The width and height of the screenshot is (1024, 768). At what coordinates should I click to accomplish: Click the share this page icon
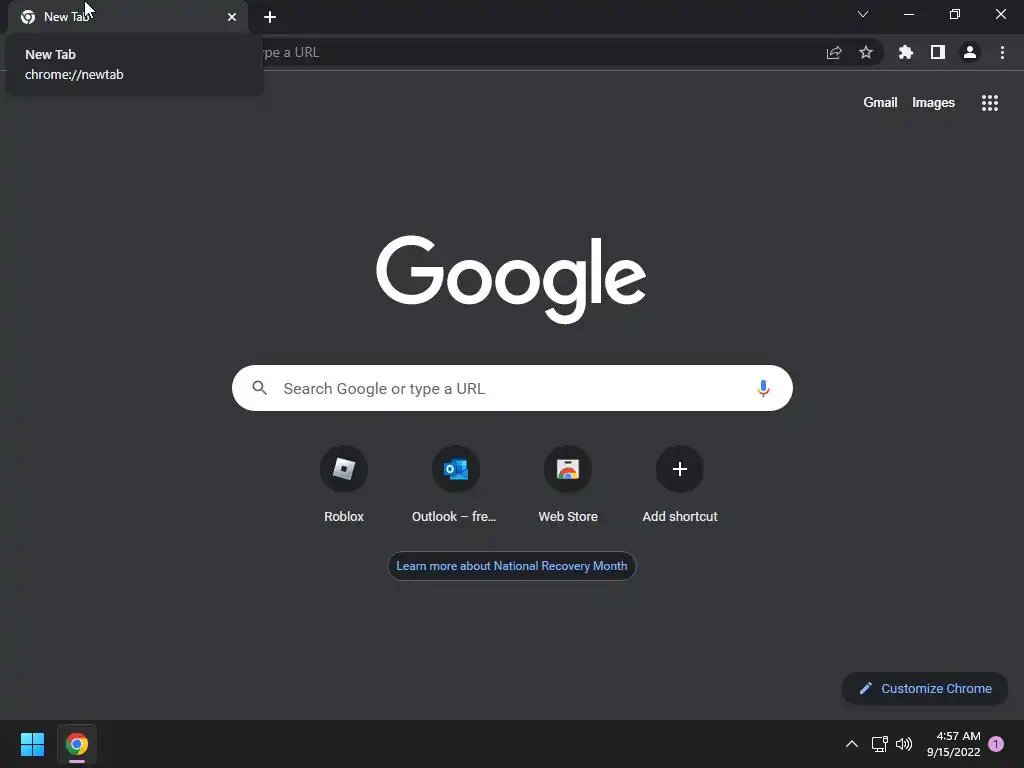point(834,52)
